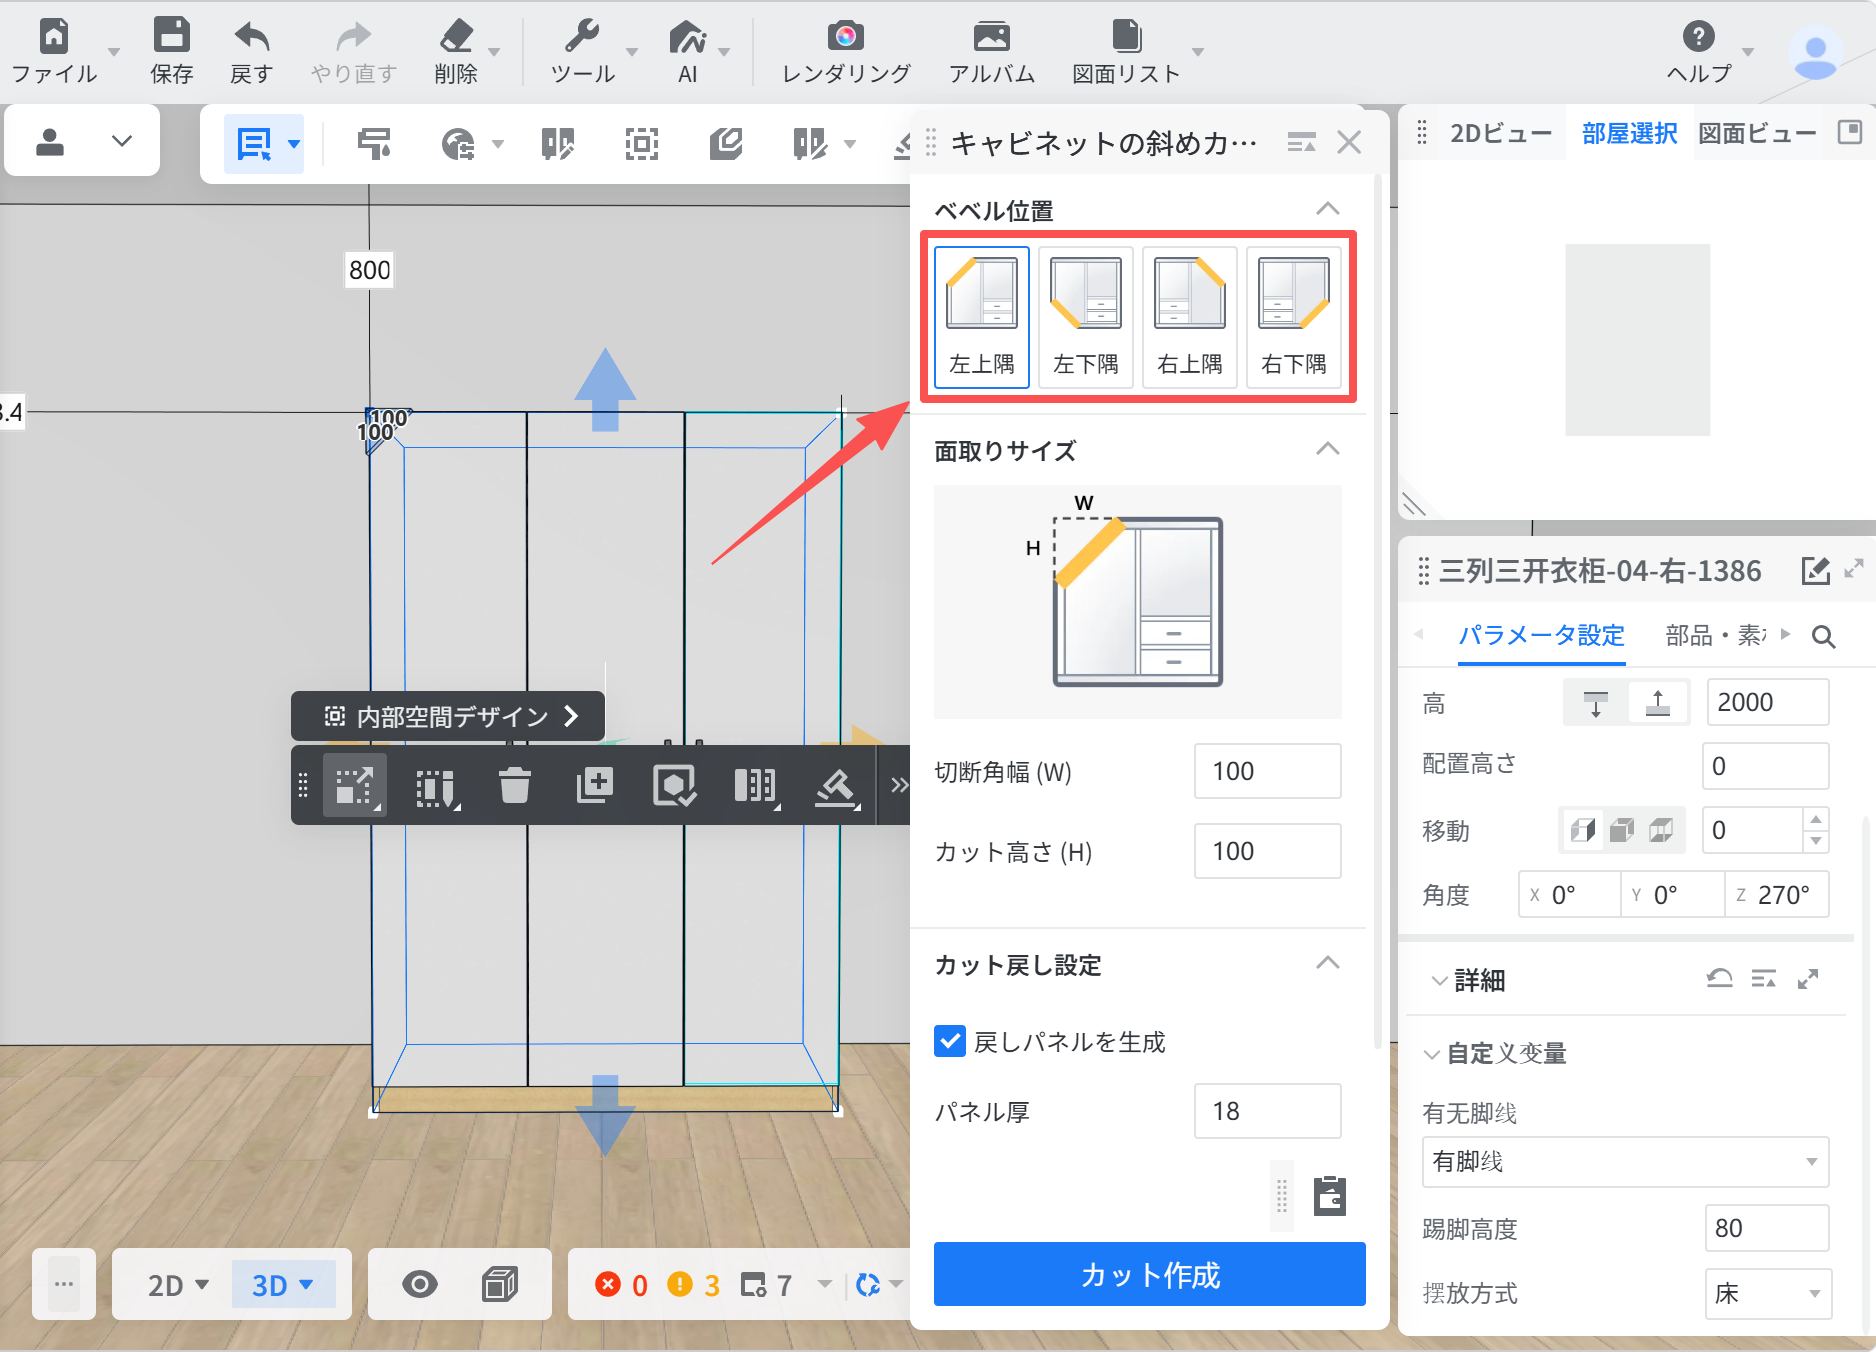Open the ヘルプ question mark icon
The height and width of the screenshot is (1352, 1876).
(1698, 36)
